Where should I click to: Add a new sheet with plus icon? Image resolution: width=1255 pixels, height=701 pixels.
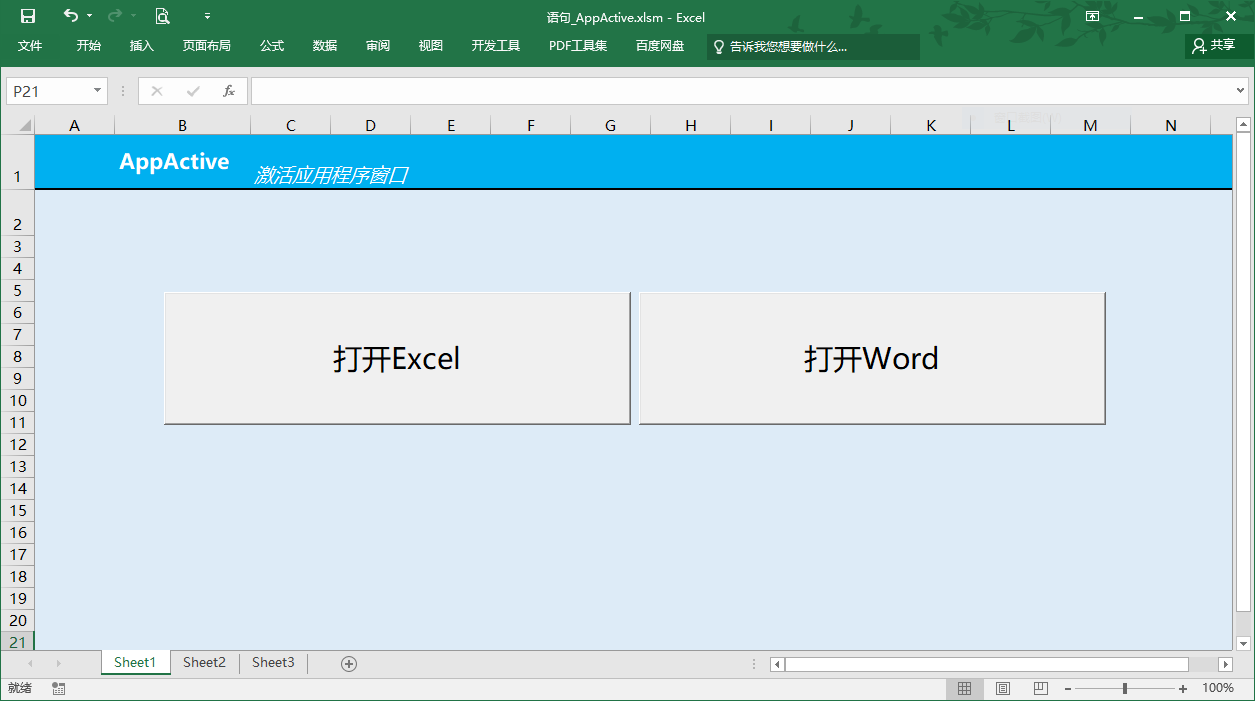click(x=349, y=663)
